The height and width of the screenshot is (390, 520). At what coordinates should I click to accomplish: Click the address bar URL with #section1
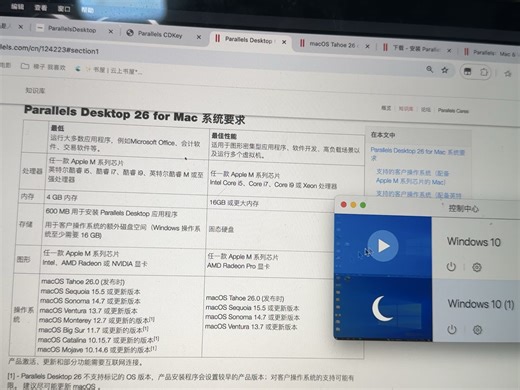point(49,49)
